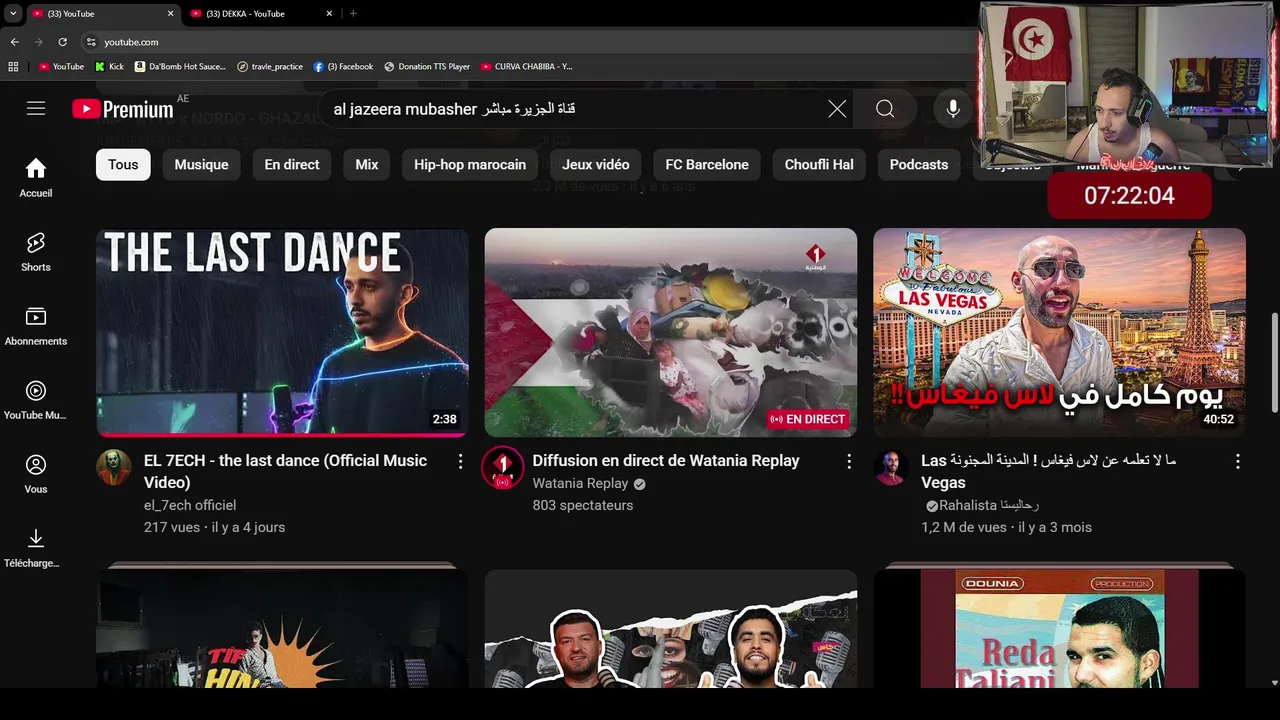
Task: Open the Kick bookmark
Action: [110, 67]
